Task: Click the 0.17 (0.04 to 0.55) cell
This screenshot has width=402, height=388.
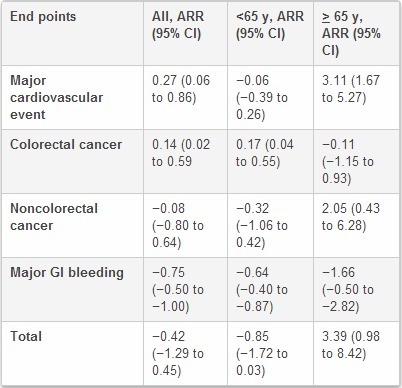Action: [270, 161]
